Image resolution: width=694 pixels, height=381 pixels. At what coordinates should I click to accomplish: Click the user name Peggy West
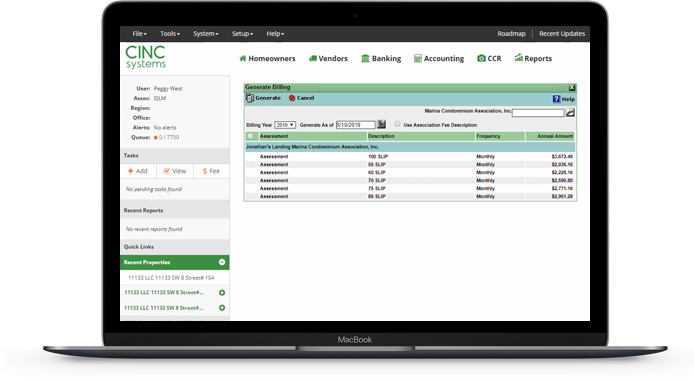pyautogui.click(x=168, y=89)
